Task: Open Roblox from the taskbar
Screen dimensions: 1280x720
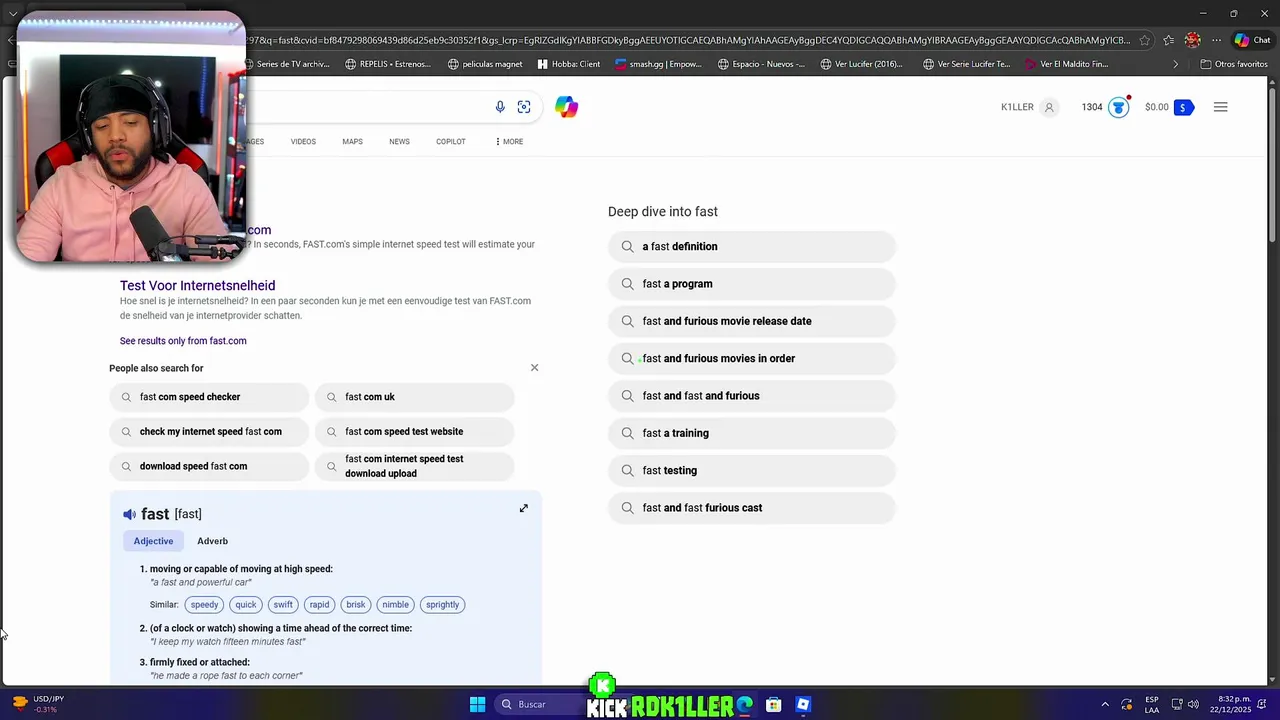Action: 803,705
